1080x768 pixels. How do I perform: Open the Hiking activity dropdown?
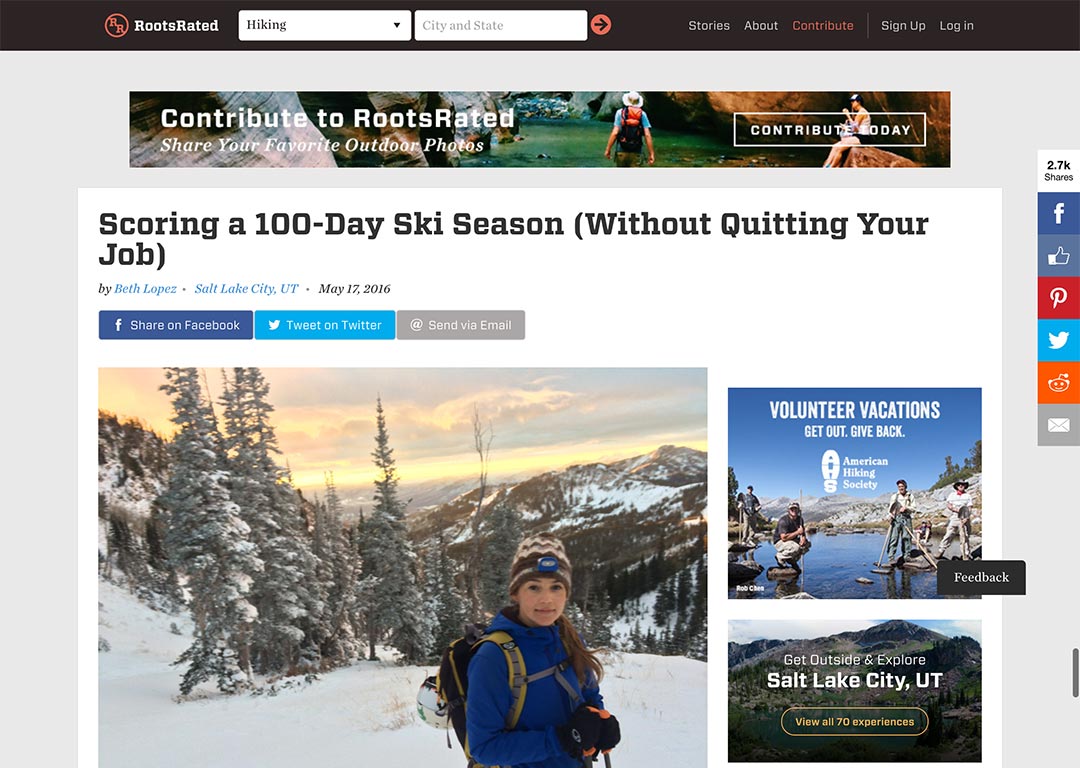coord(324,25)
